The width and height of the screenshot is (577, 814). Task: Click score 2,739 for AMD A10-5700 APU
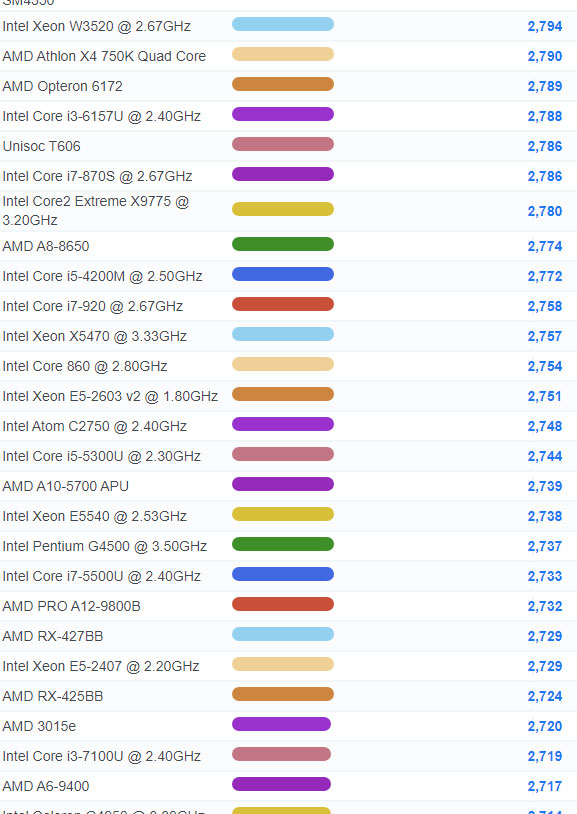click(x=545, y=487)
